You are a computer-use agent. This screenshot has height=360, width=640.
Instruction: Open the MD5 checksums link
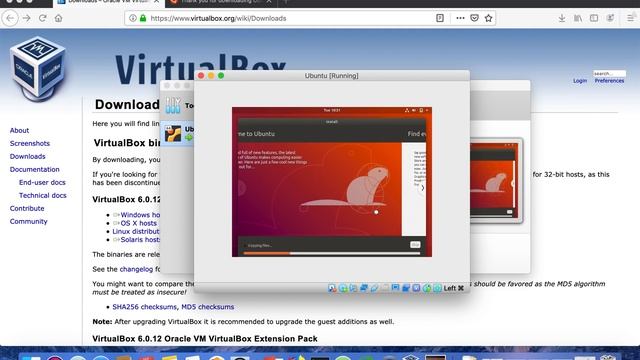pos(207,307)
